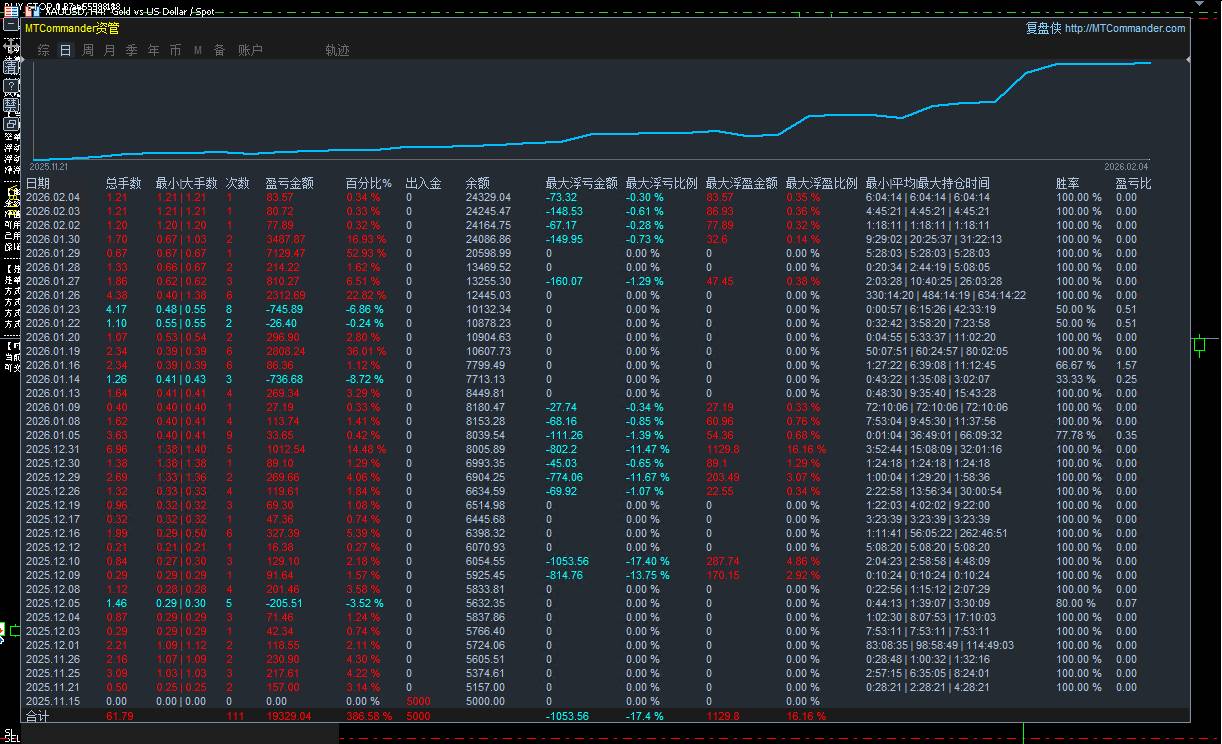Image resolution: width=1222 pixels, height=744 pixels.
Task: Click the 2026.02.04 chart end date
Action: click(1126, 166)
